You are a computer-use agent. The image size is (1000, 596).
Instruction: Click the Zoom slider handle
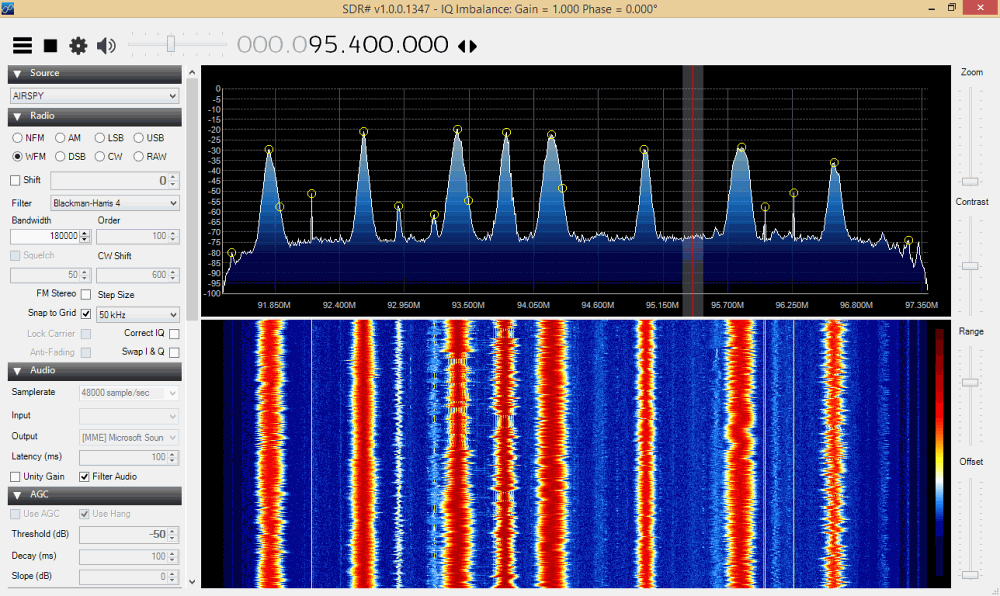point(969,181)
